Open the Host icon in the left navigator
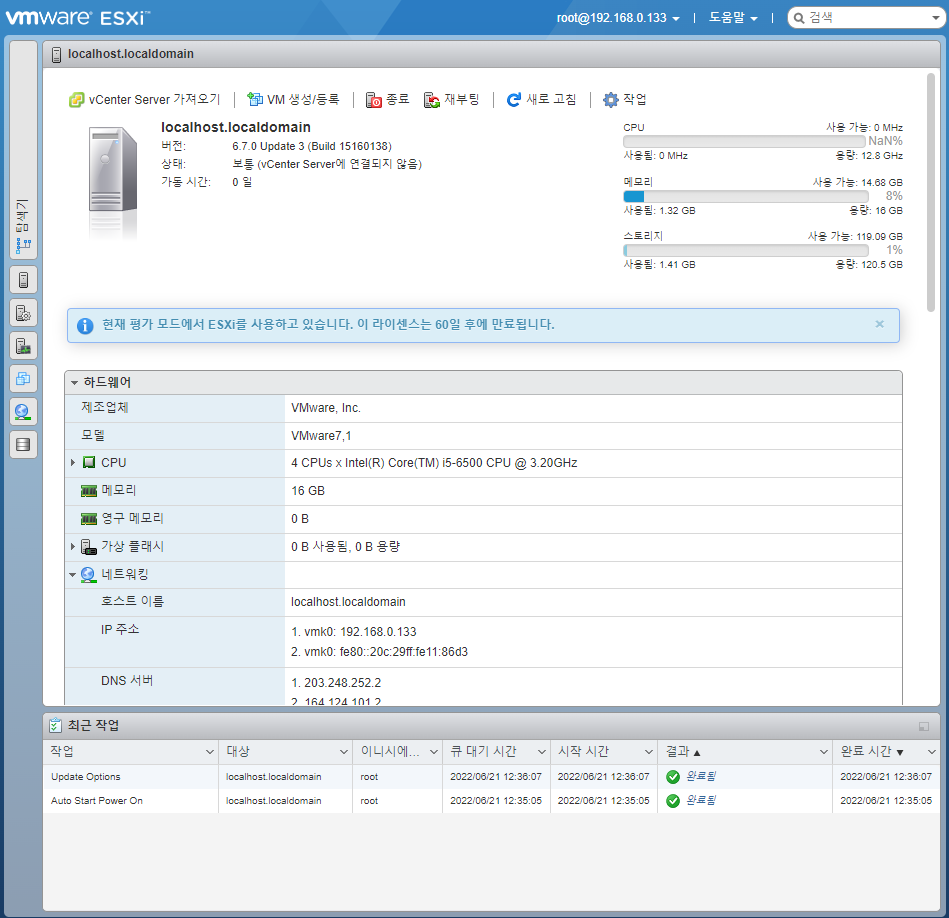 coord(24,280)
